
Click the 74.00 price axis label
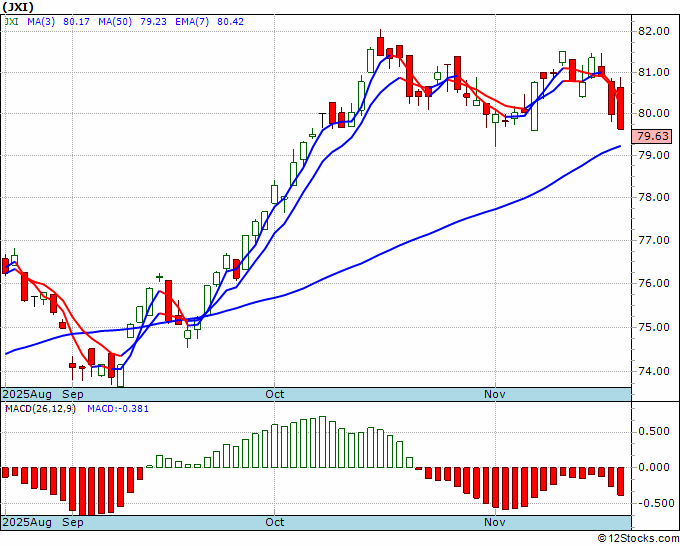click(x=654, y=371)
